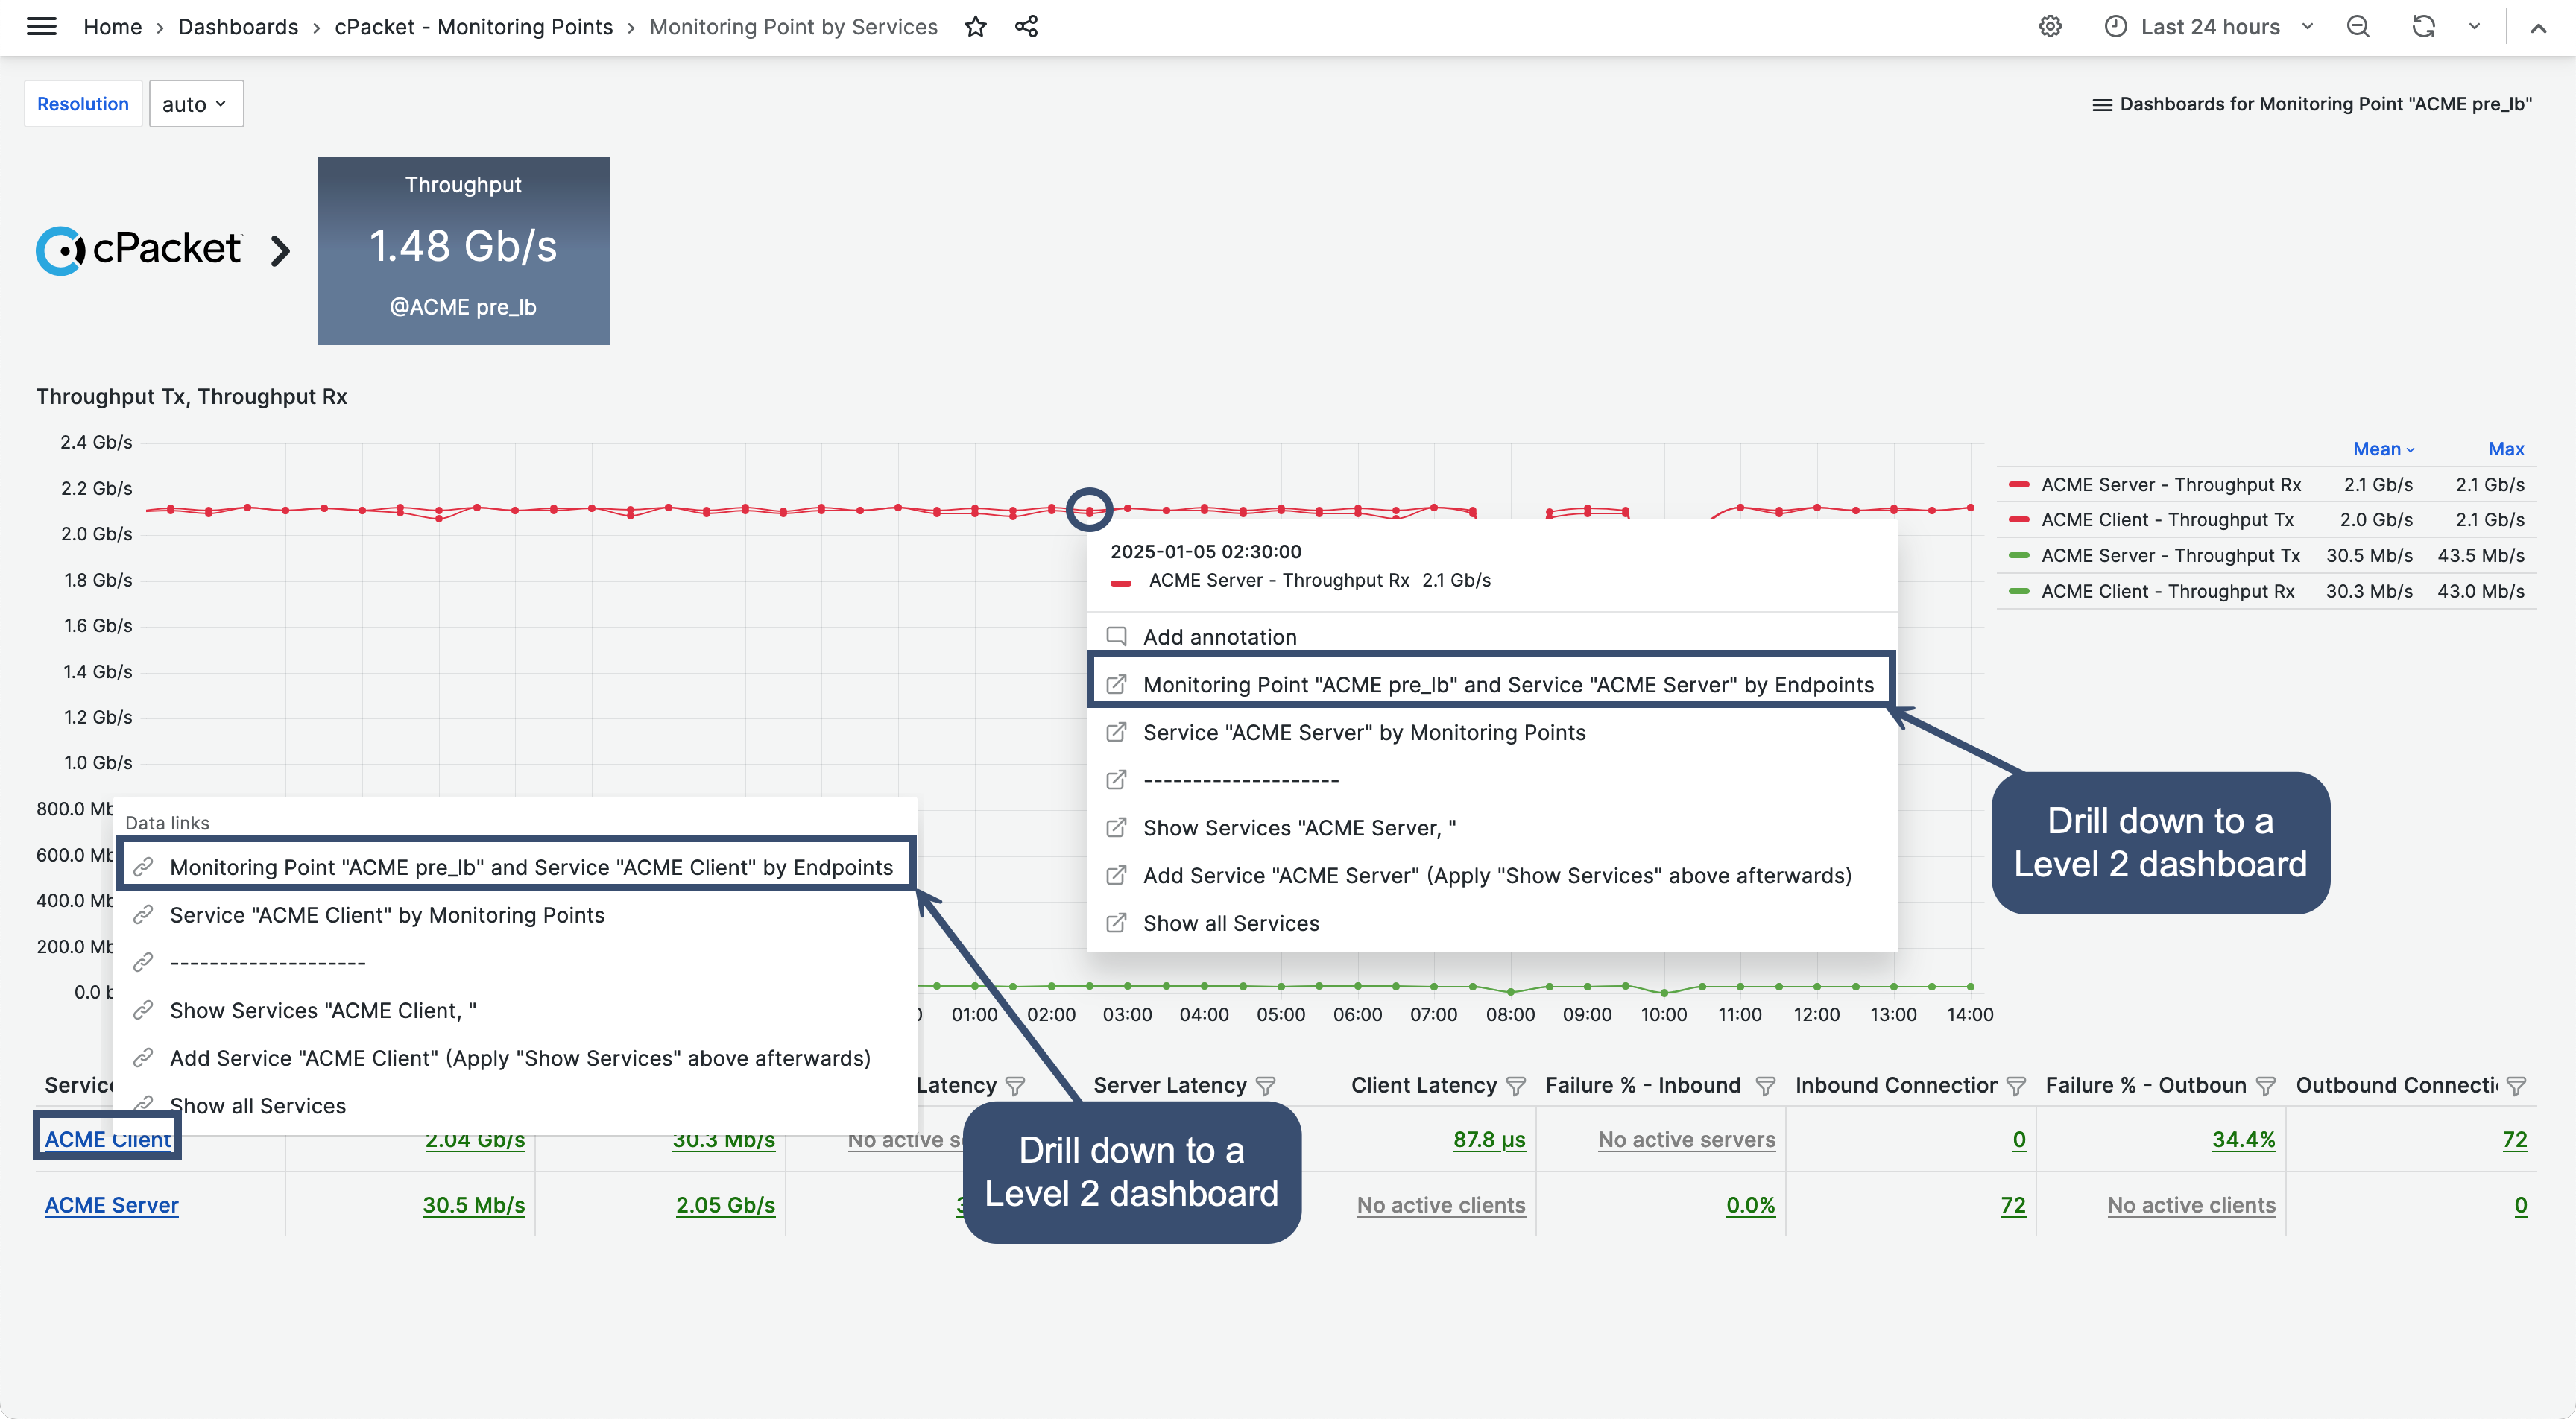Open the hamburger navigation menu
The image size is (2576, 1419).
[x=41, y=27]
